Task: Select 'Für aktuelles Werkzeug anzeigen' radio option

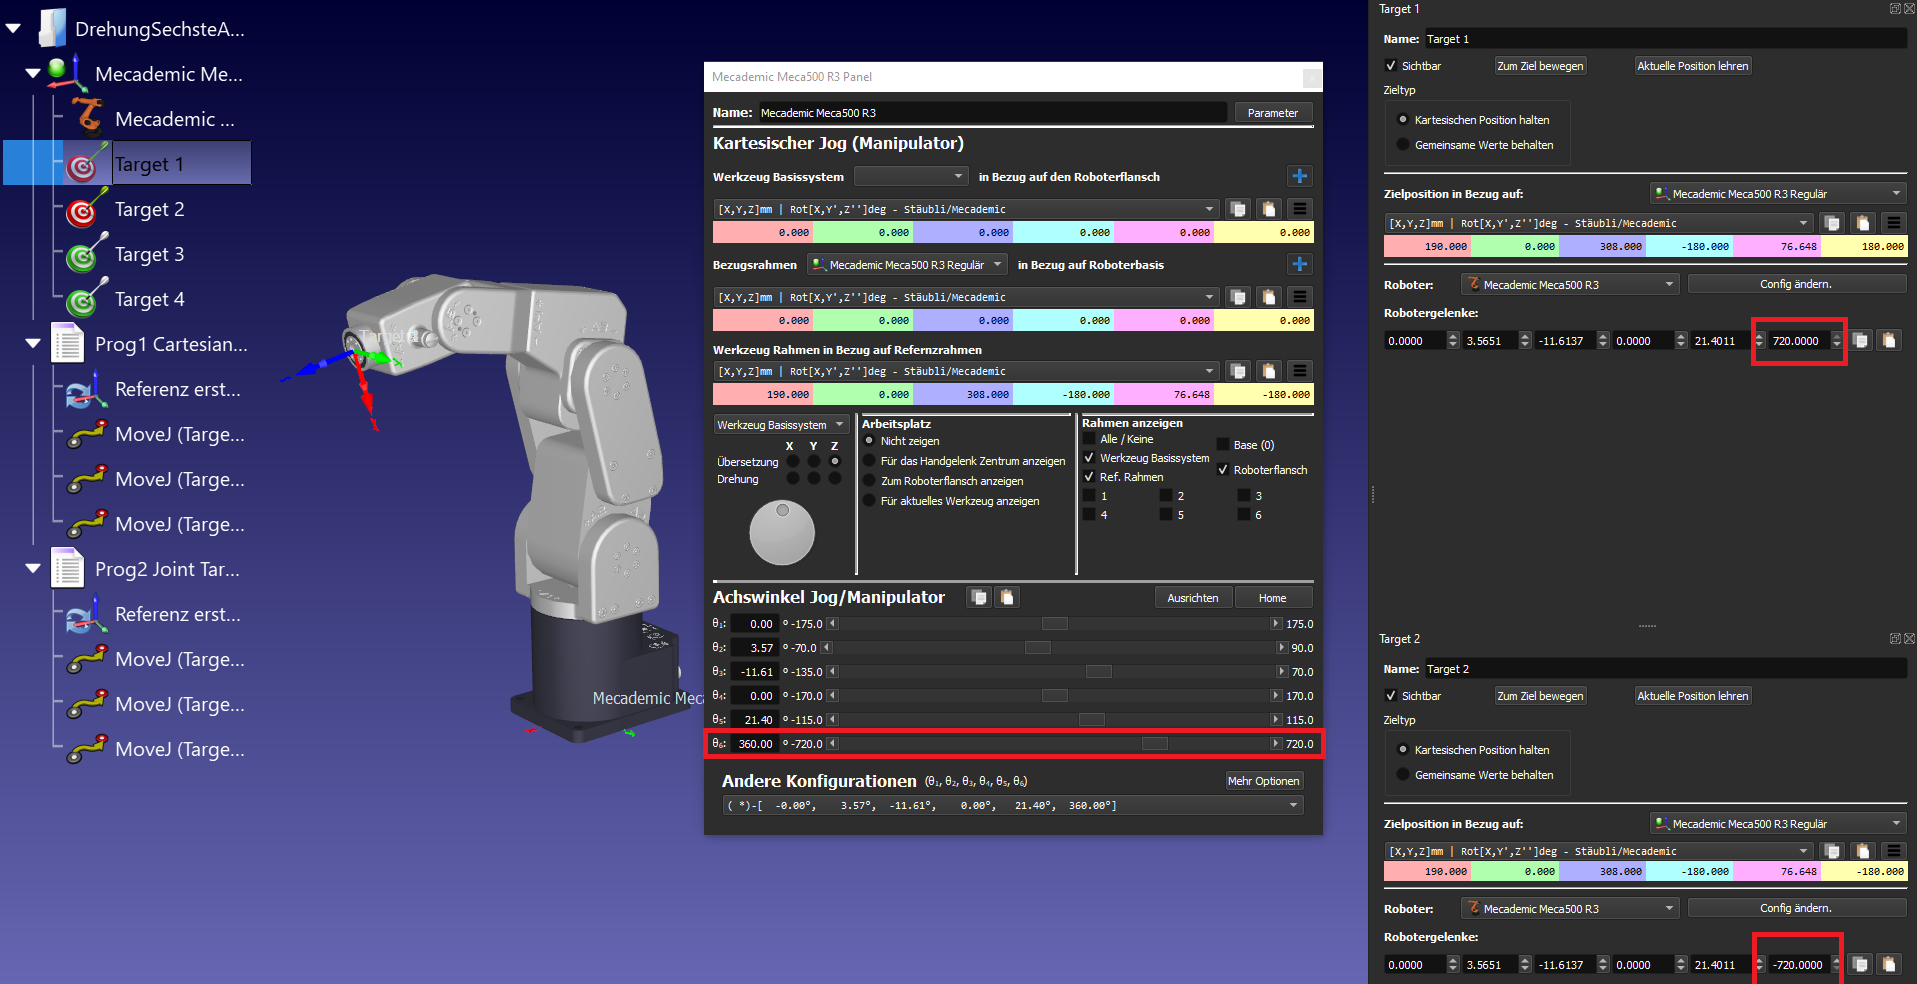Action: [x=869, y=501]
